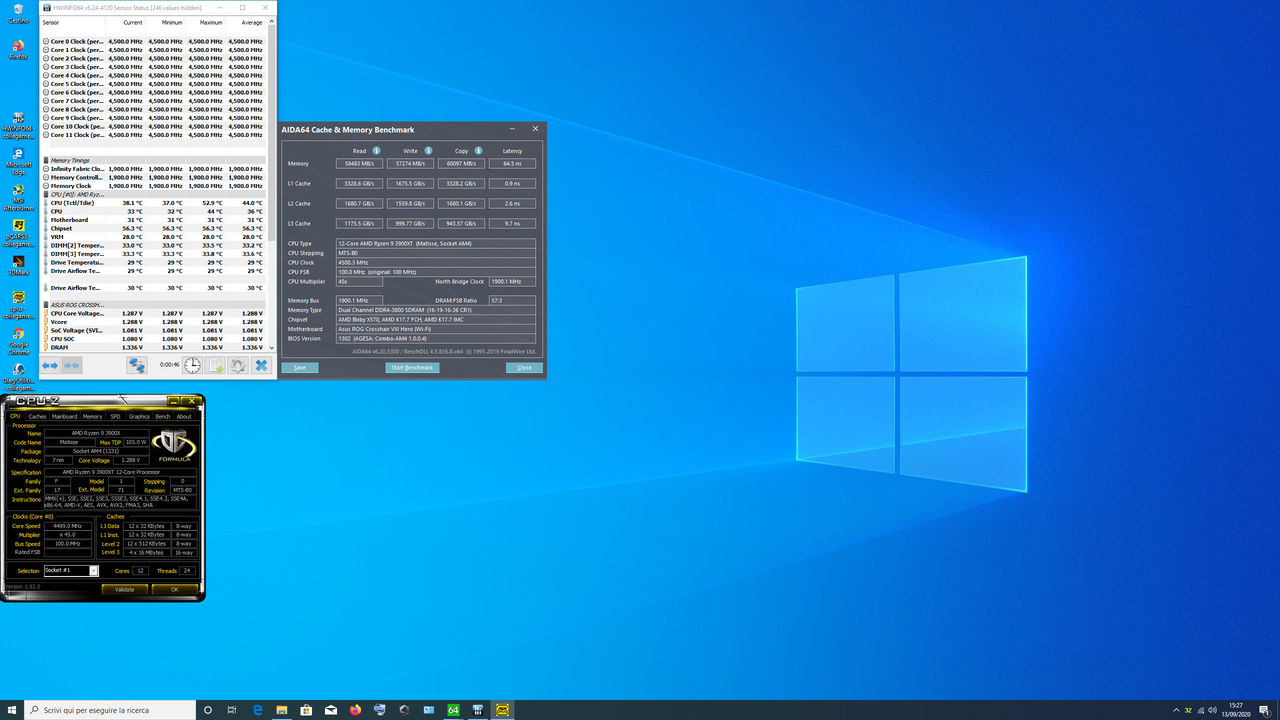Click the taskbar search box
Screen dimensions: 1280x720
click(x=110, y=710)
